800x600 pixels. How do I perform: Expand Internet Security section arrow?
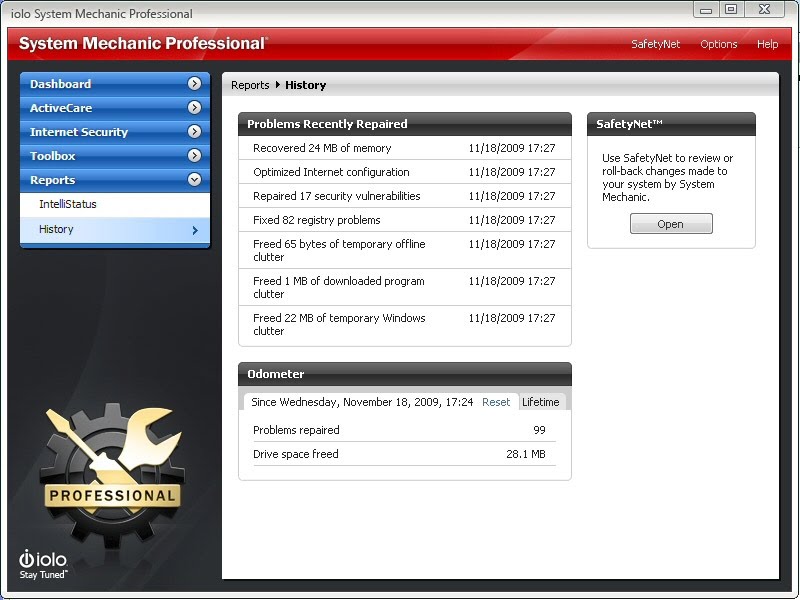[194, 132]
